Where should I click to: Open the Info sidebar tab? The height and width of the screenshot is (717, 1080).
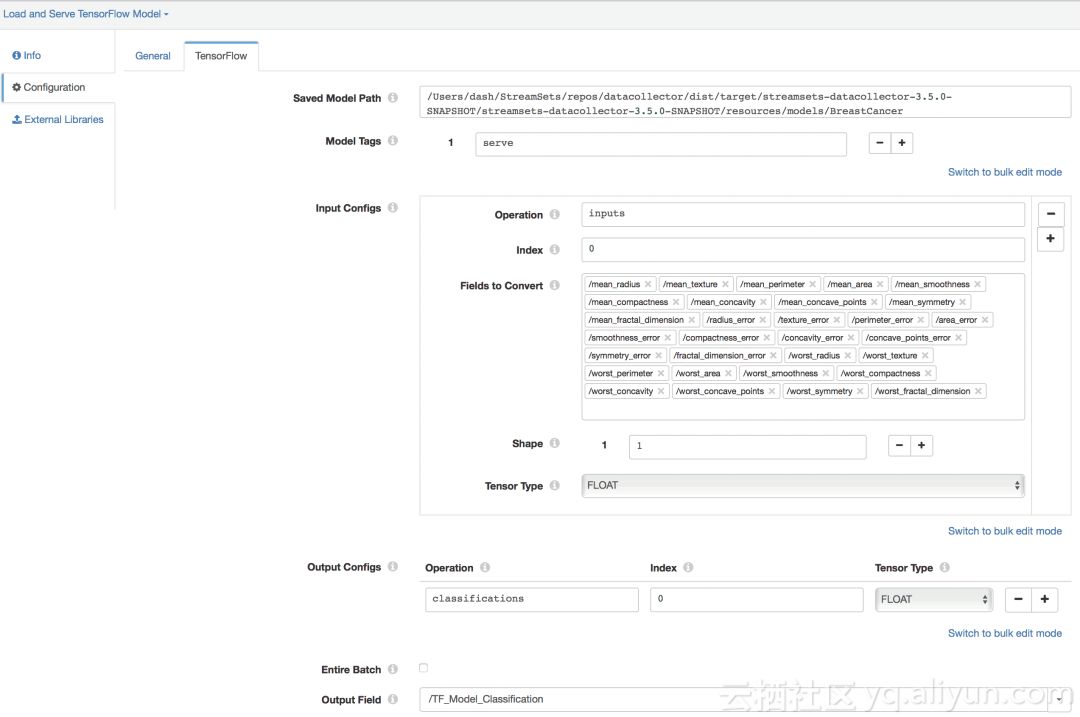[x=27, y=55]
